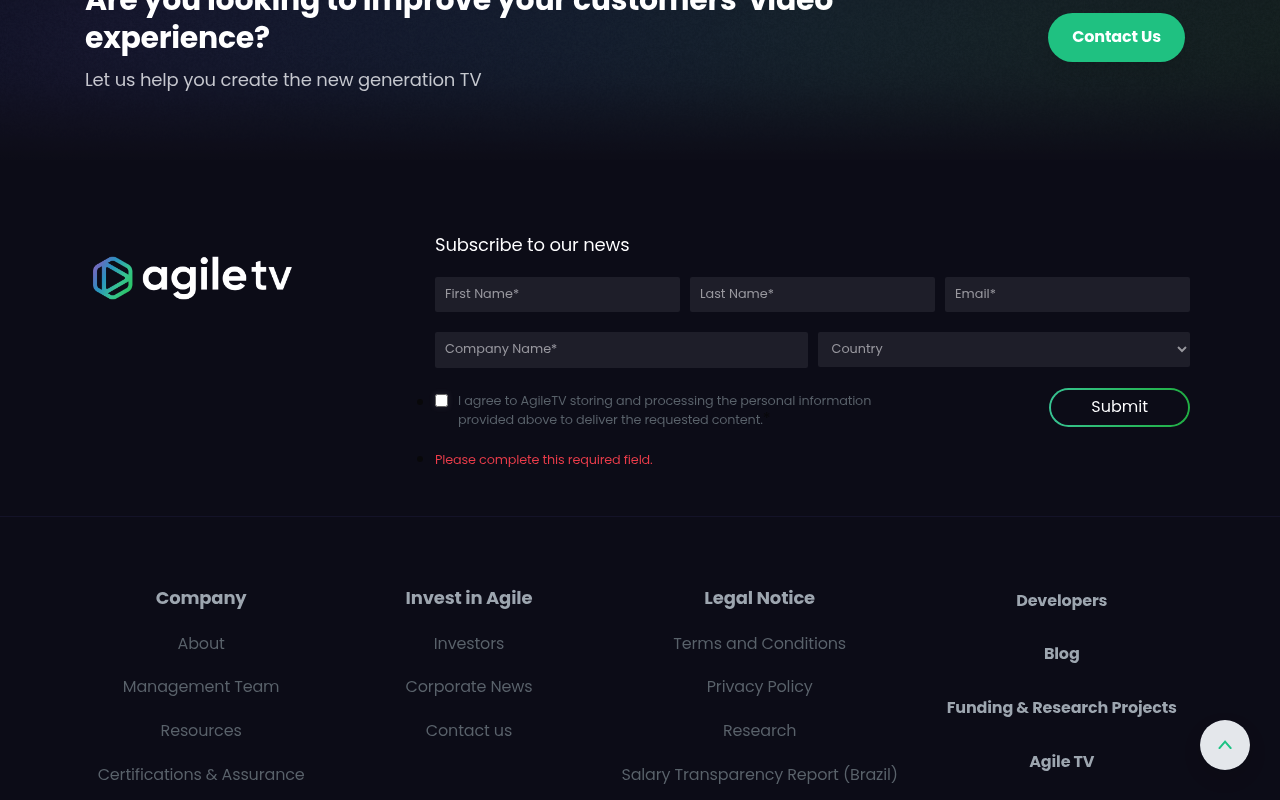This screenshot has width=1280, height=800.
Task: Open the Investors link
Action: pos(469,643)
